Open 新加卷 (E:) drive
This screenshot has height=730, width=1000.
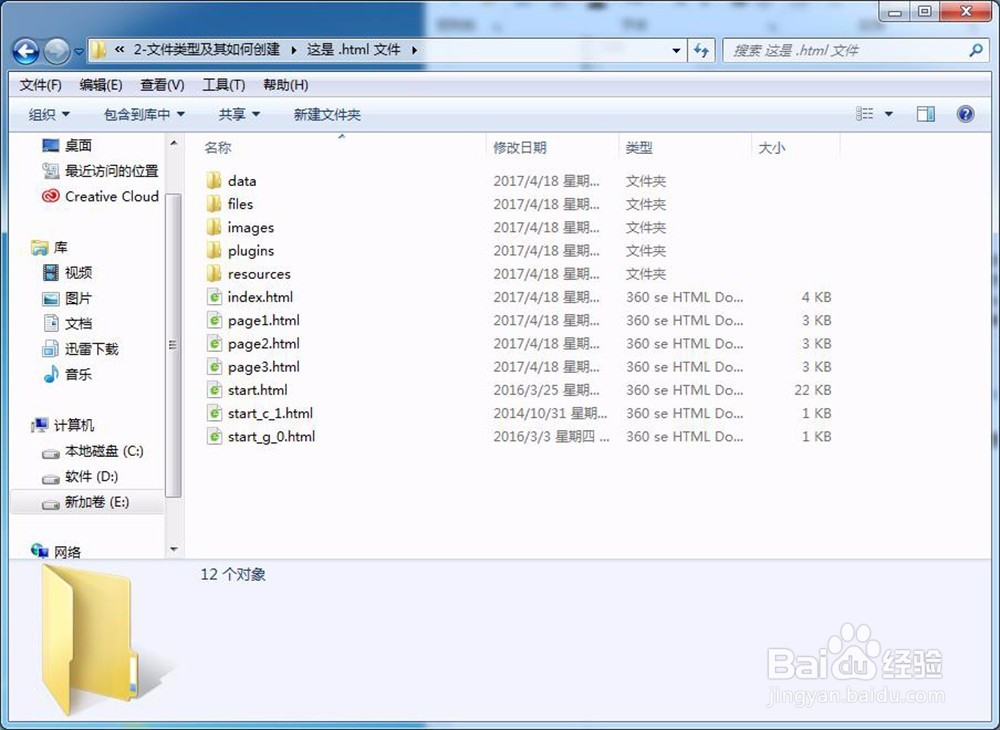coord(86,502)
